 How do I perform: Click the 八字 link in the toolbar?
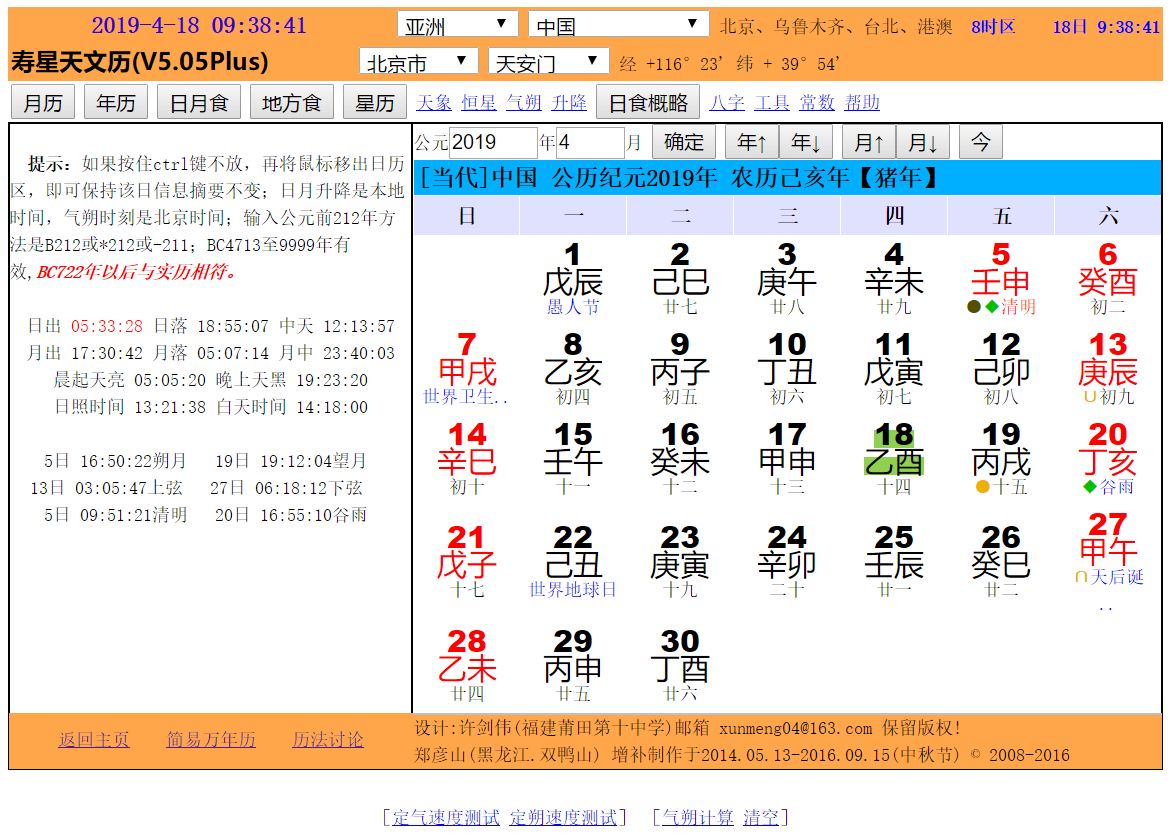727,101
